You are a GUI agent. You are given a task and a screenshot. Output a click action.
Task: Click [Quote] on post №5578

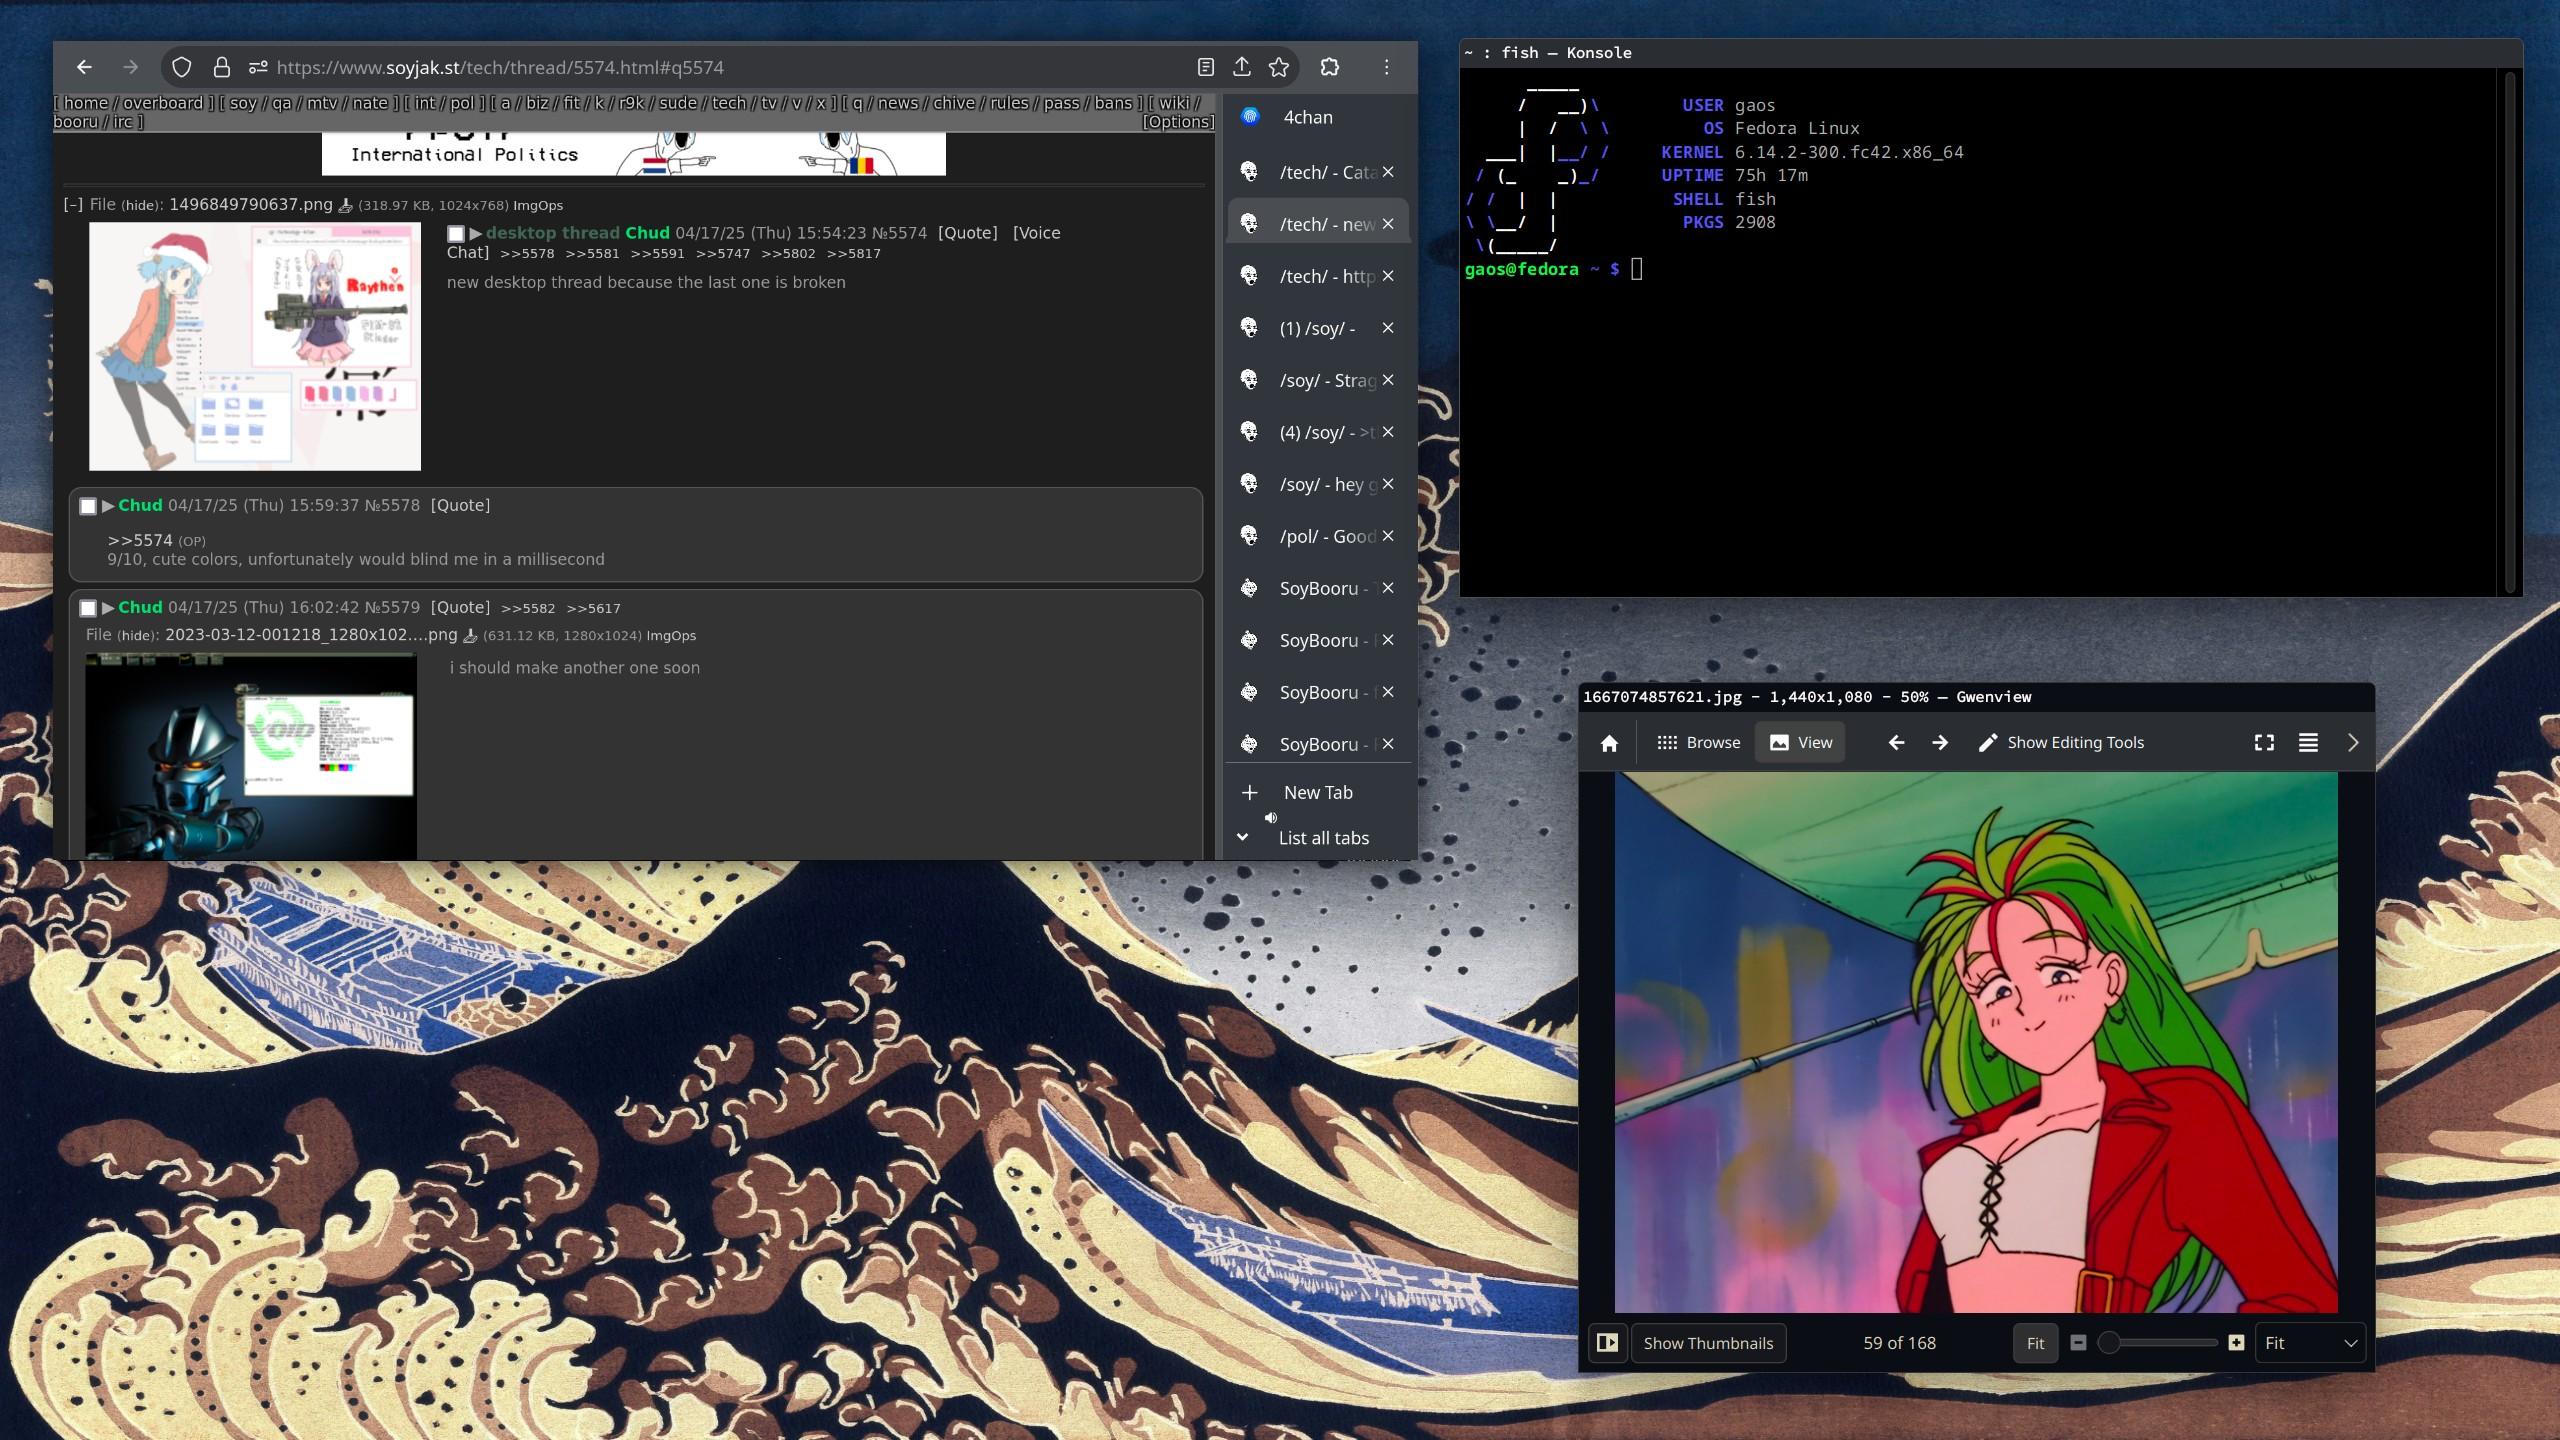460,505
